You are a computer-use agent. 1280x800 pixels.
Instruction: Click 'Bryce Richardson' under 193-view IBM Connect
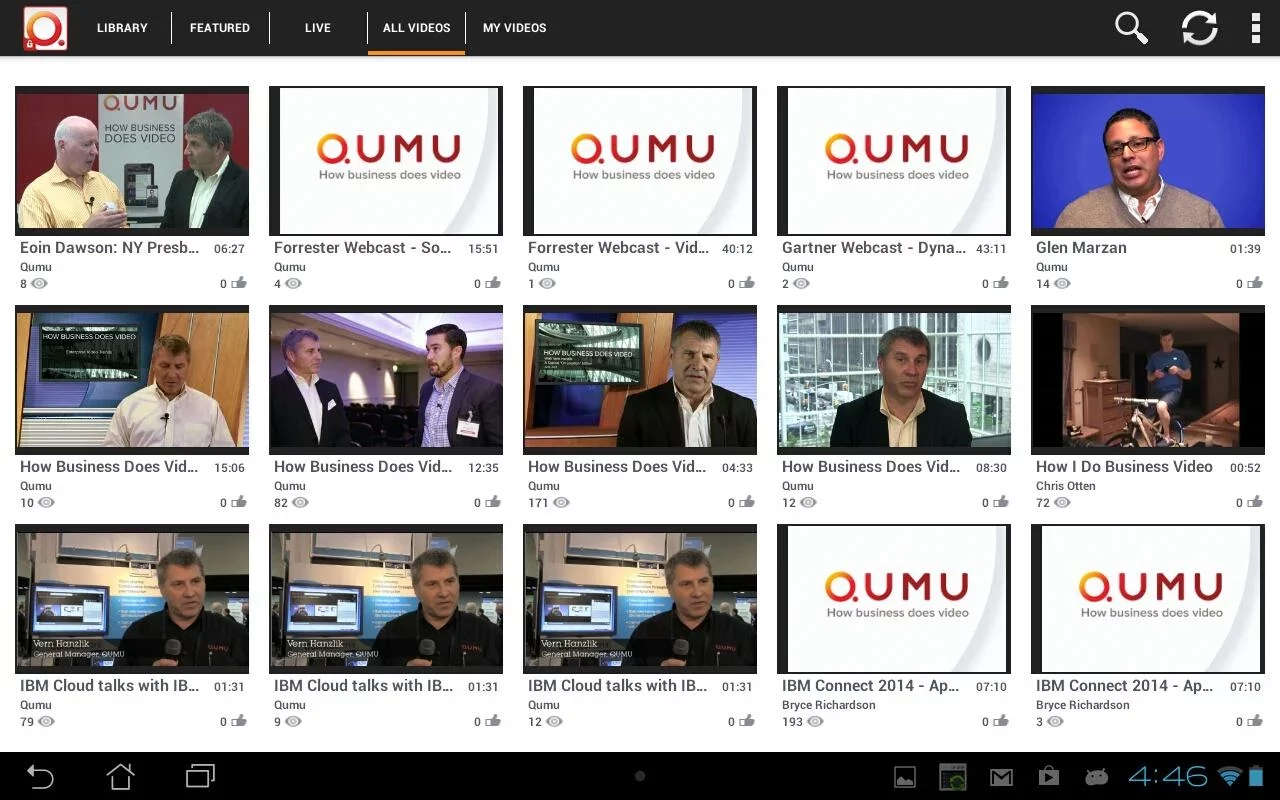click(x=829, y=705)
